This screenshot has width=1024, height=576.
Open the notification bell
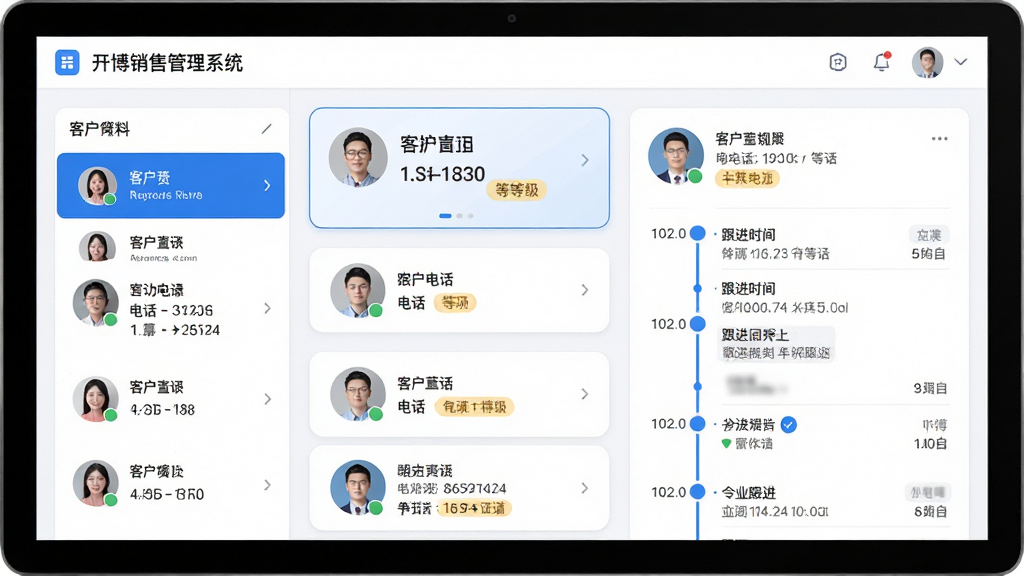[882, 61]
